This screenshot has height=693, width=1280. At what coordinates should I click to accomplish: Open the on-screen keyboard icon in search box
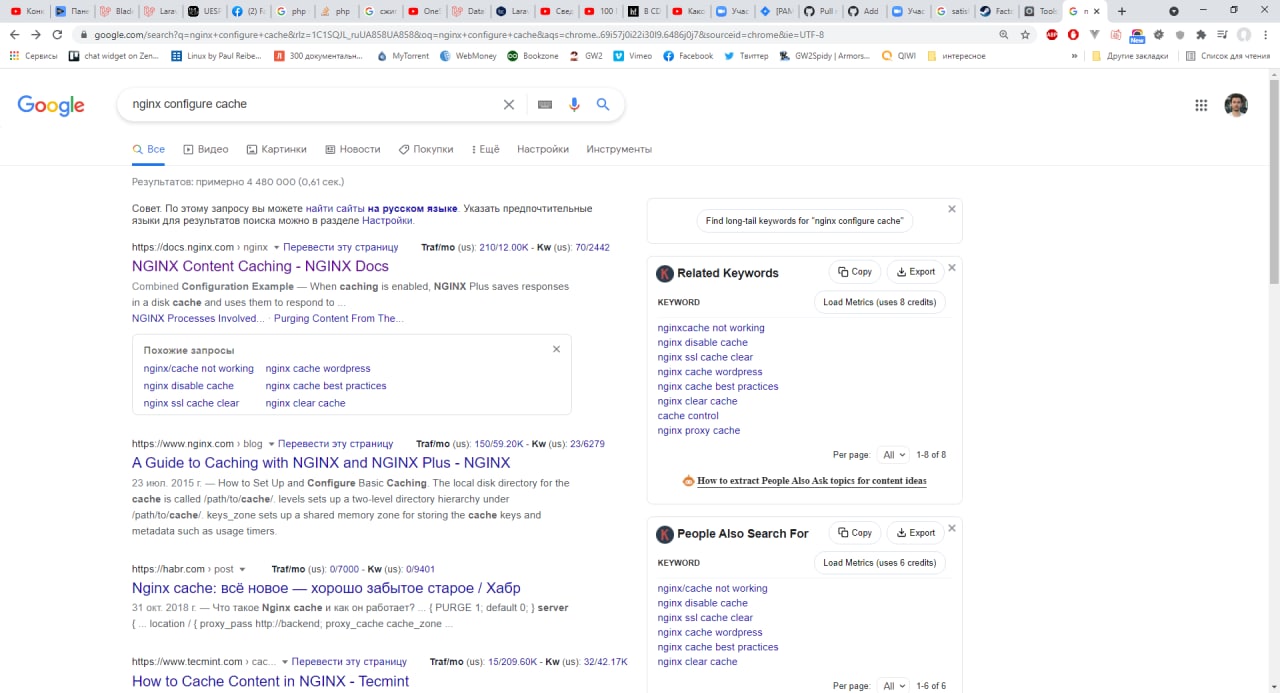coord(545,104)
